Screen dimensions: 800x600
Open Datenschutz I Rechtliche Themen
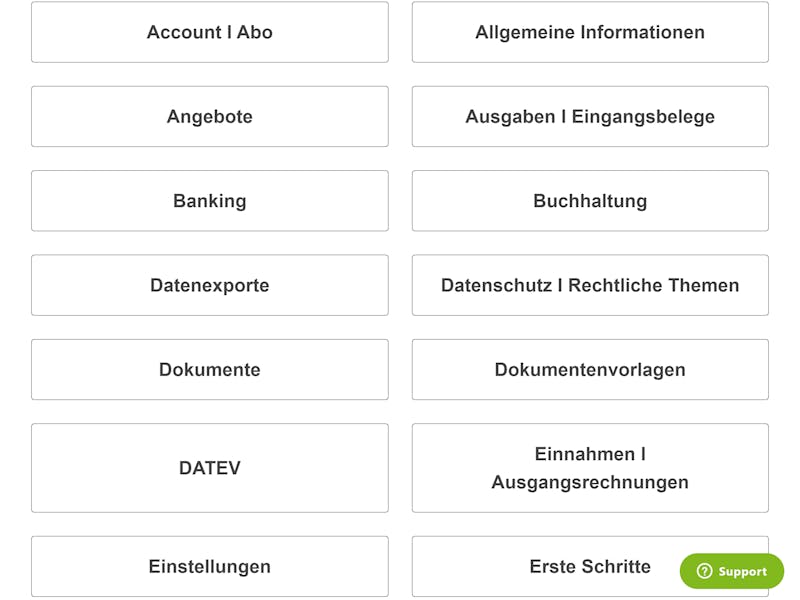(590, 285)
